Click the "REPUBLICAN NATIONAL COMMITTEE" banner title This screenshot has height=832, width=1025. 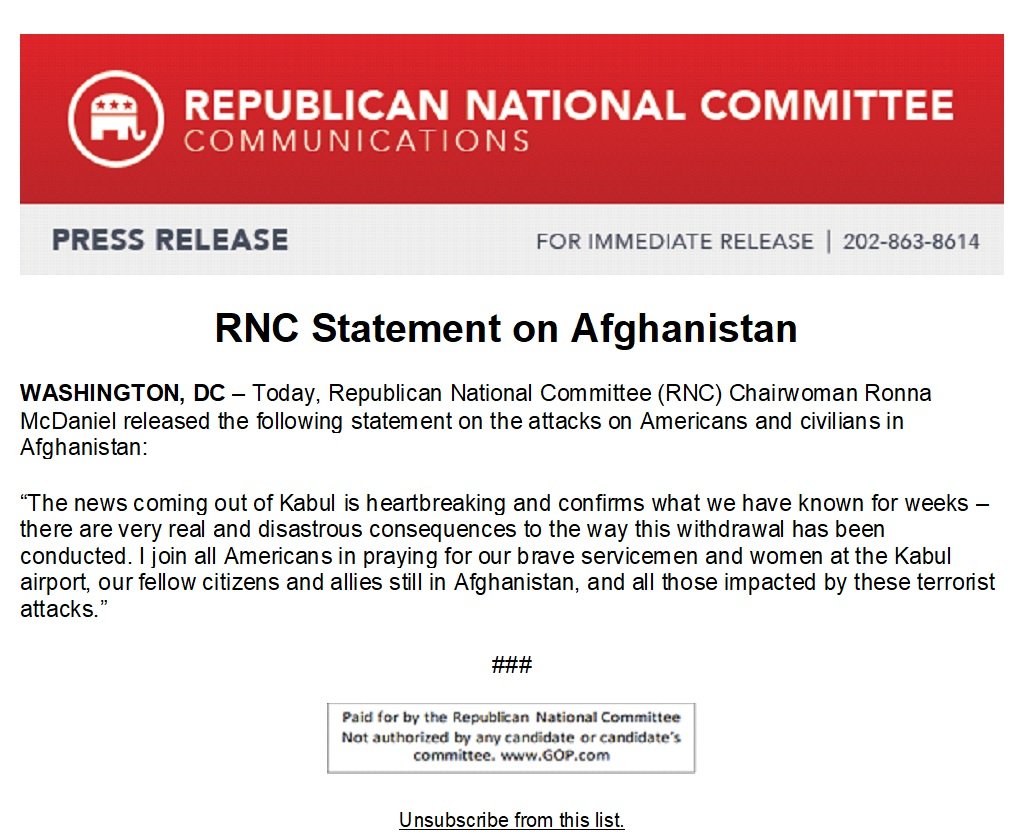tap(567, 105)
